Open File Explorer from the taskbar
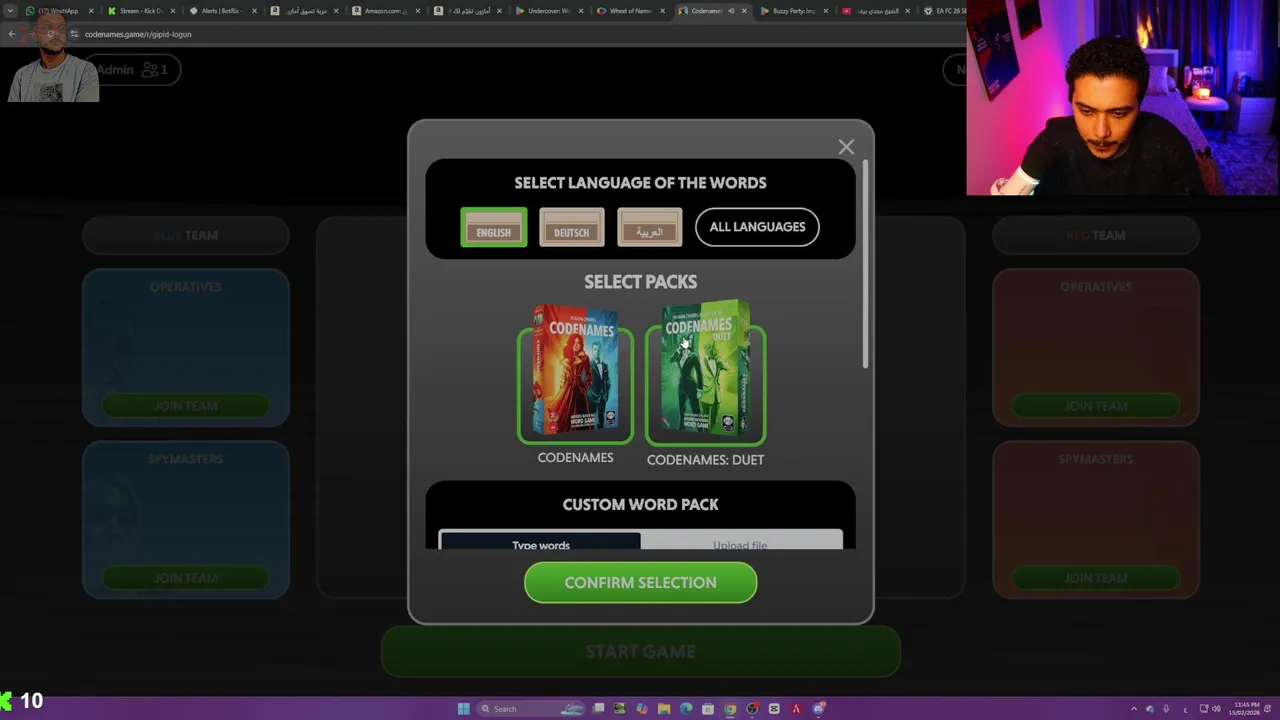The image size is (1280, 720). (x=664, y=709)
